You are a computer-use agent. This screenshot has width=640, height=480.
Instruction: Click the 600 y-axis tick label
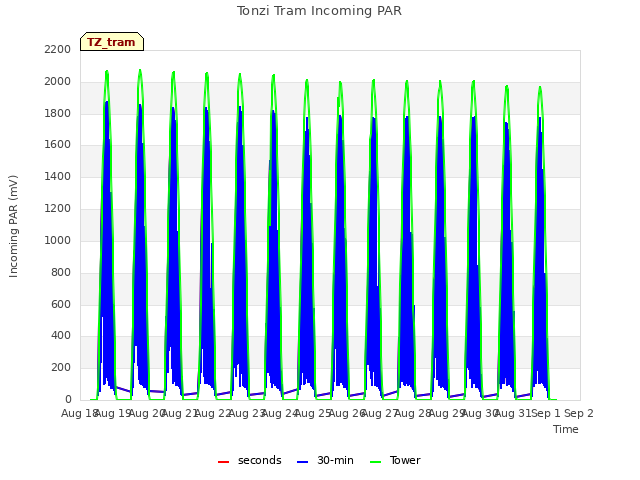(61, 304)
